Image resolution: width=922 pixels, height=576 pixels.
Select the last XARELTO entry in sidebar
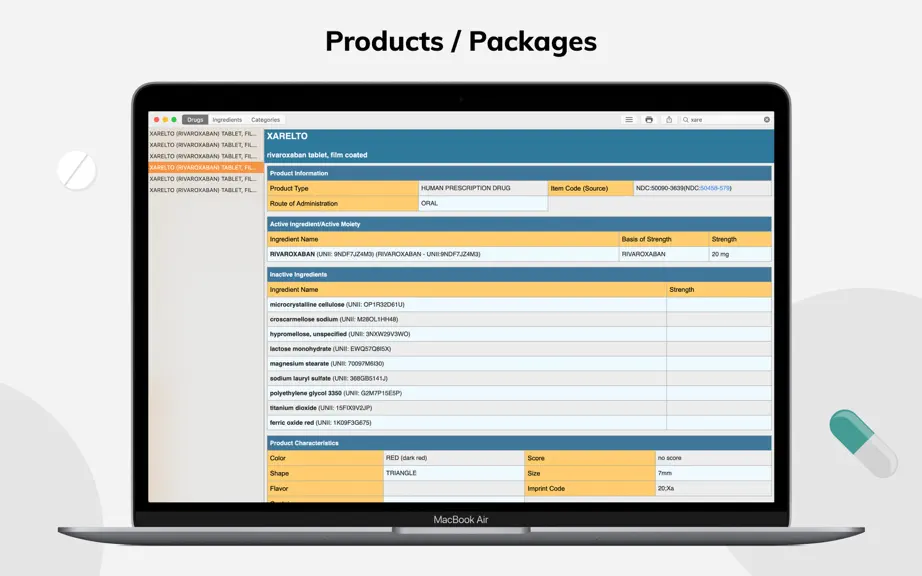[206, 190]
